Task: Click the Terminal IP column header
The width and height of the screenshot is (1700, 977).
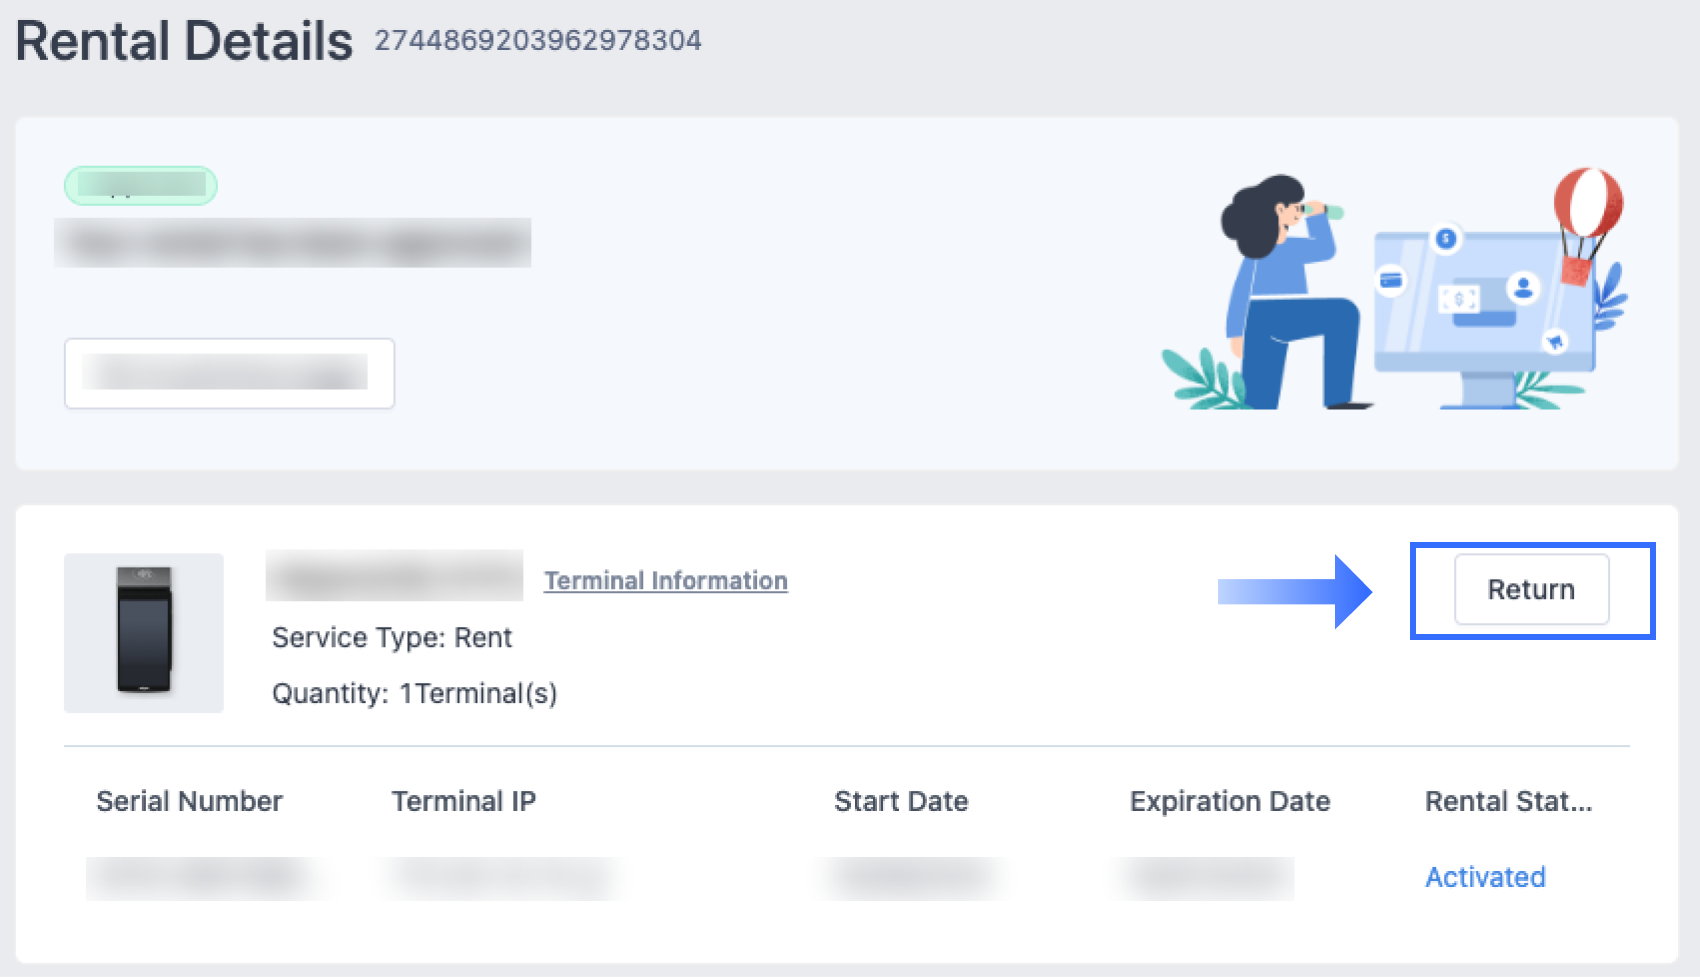Action: pos(463,801)
